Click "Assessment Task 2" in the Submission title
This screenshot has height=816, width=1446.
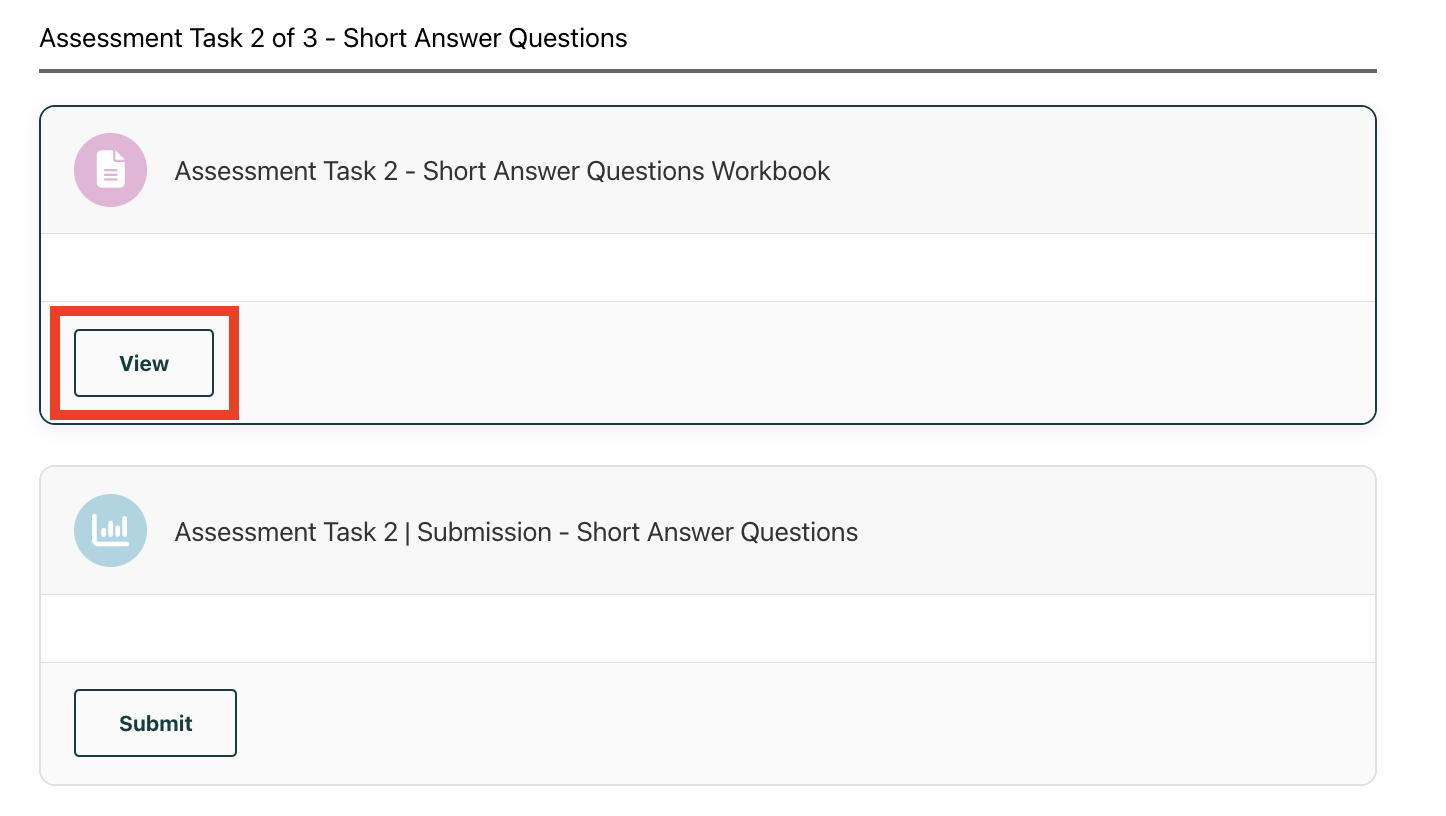click(x=286, y=532)
